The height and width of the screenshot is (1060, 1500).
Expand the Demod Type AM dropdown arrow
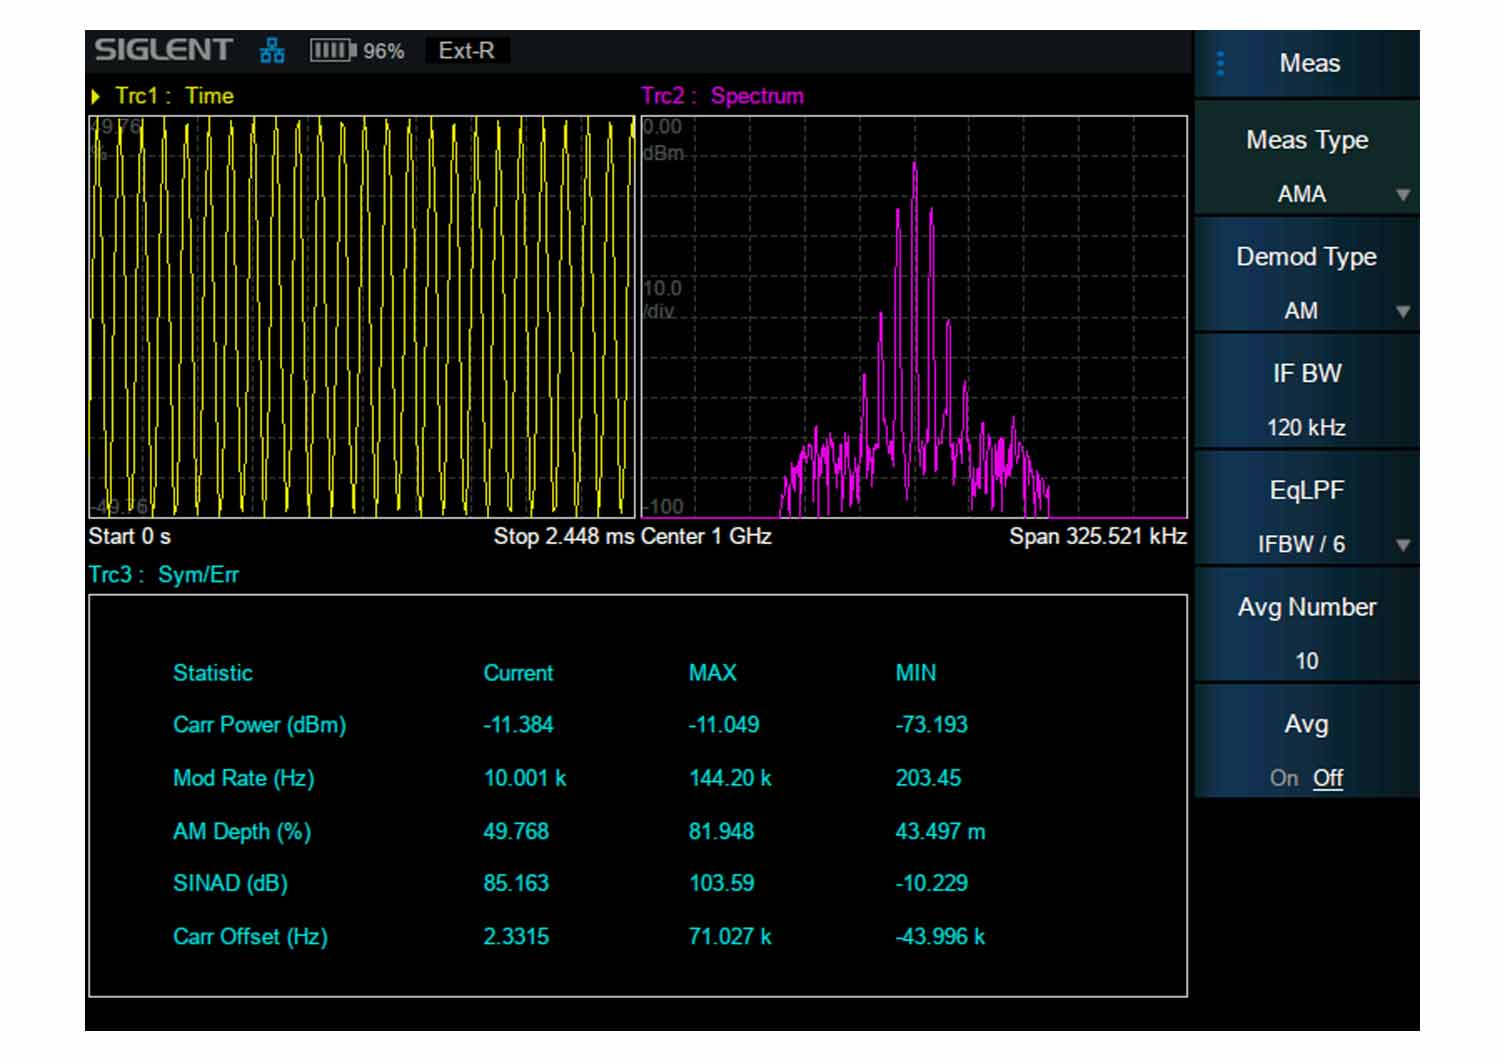(x=1403, y=312)
